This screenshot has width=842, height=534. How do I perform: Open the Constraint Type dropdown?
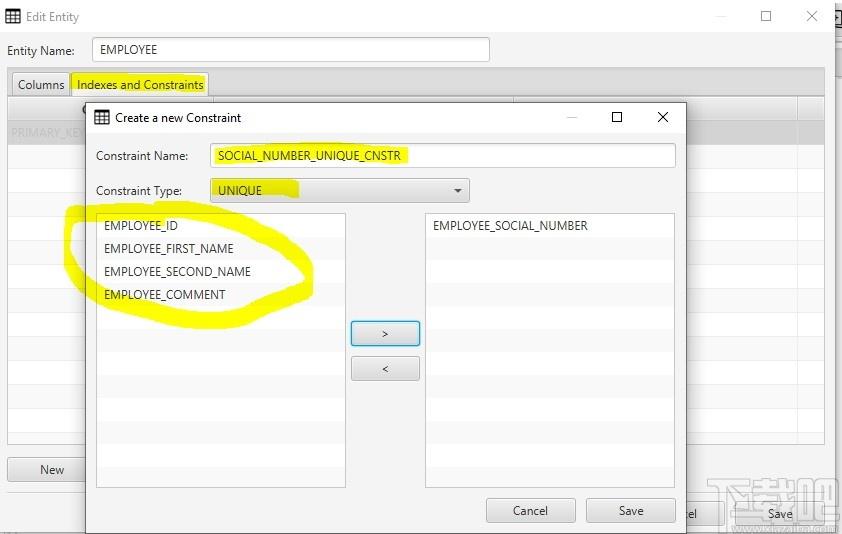340,191
